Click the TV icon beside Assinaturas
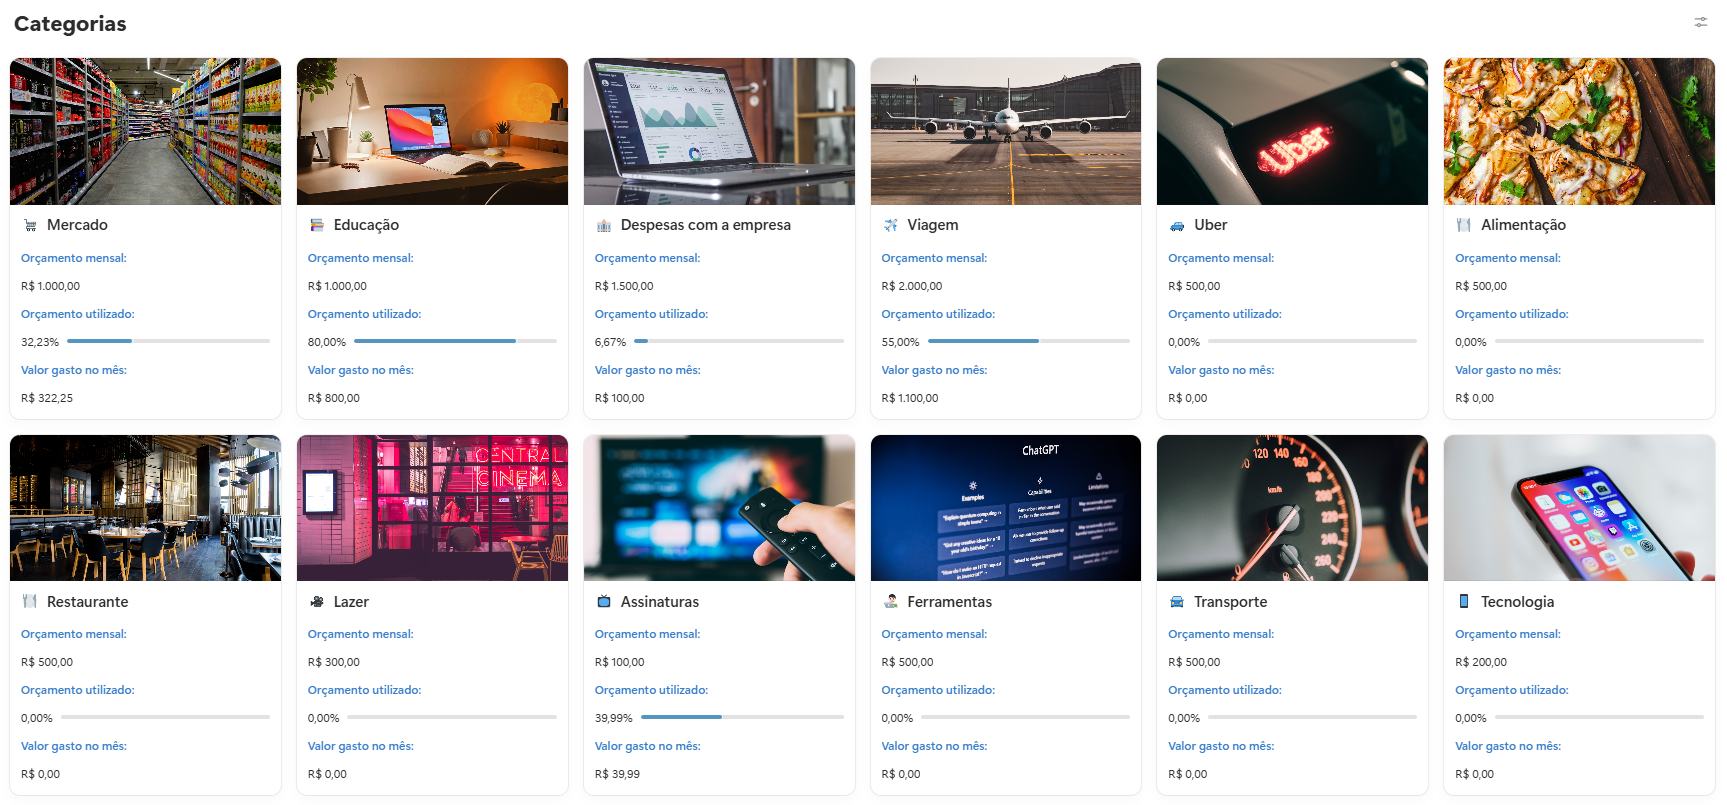This screenshot has height=805, width=1727. tap(604, 602)
